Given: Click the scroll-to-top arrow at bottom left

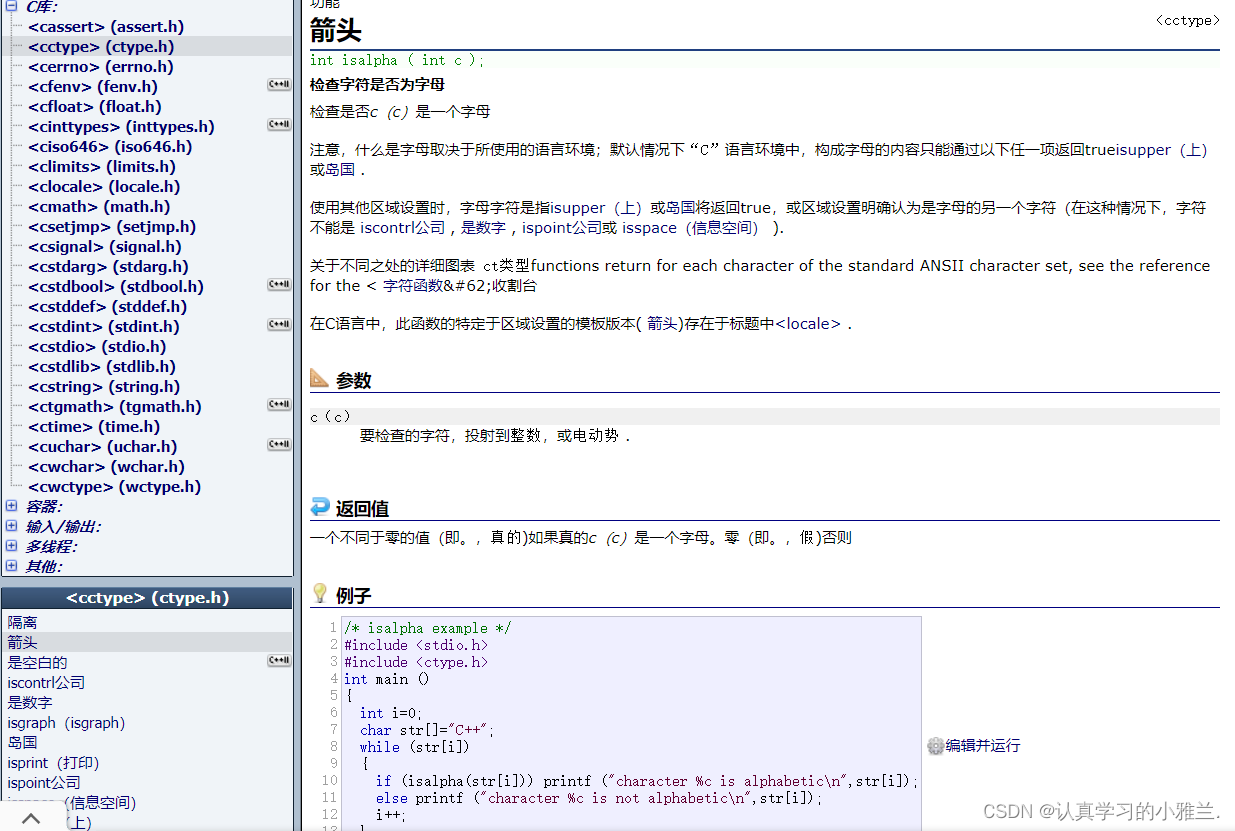Looking at the screenshot, I should 30,817.
